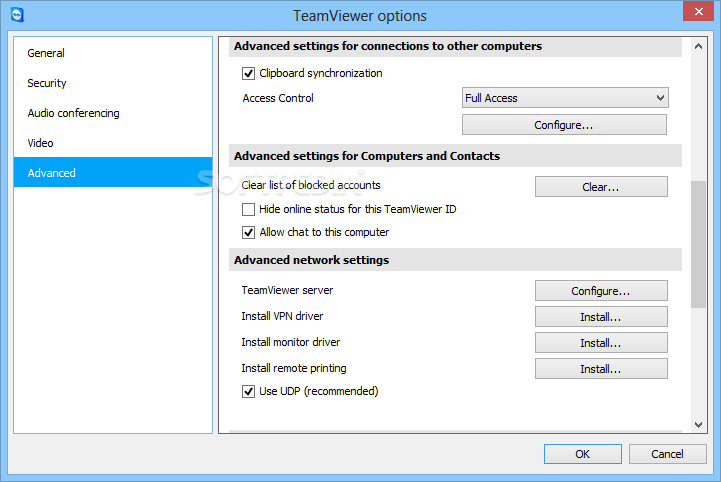721x482 pixels.
Task: Install the VPN driver
Action: coord(600,317)
